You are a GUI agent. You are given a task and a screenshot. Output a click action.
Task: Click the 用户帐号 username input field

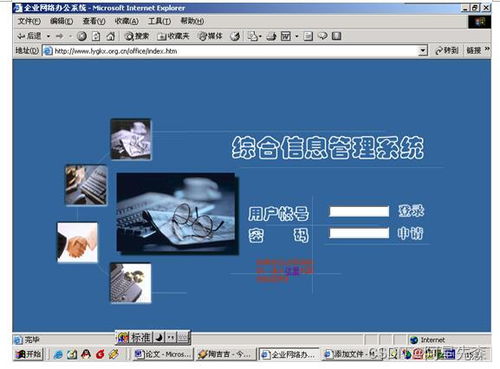[x=359, y=212]
